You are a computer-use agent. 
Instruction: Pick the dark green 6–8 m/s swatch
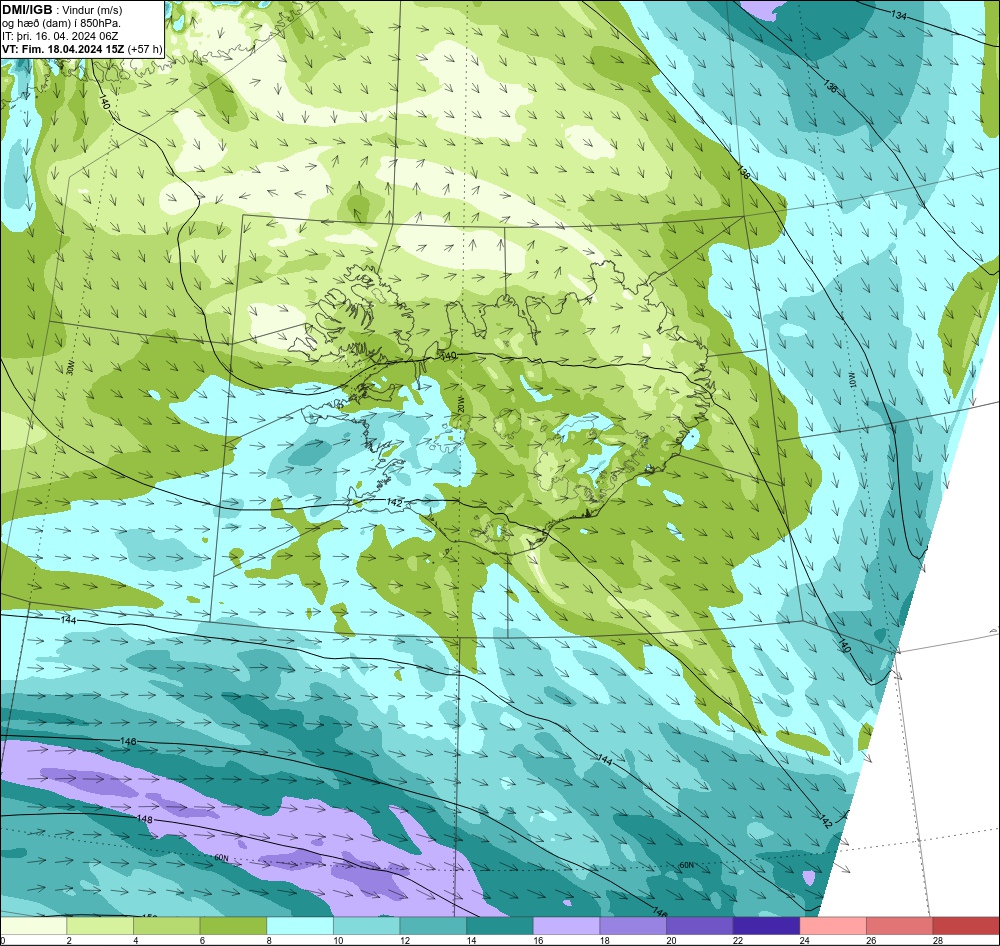tap(233, 926)
